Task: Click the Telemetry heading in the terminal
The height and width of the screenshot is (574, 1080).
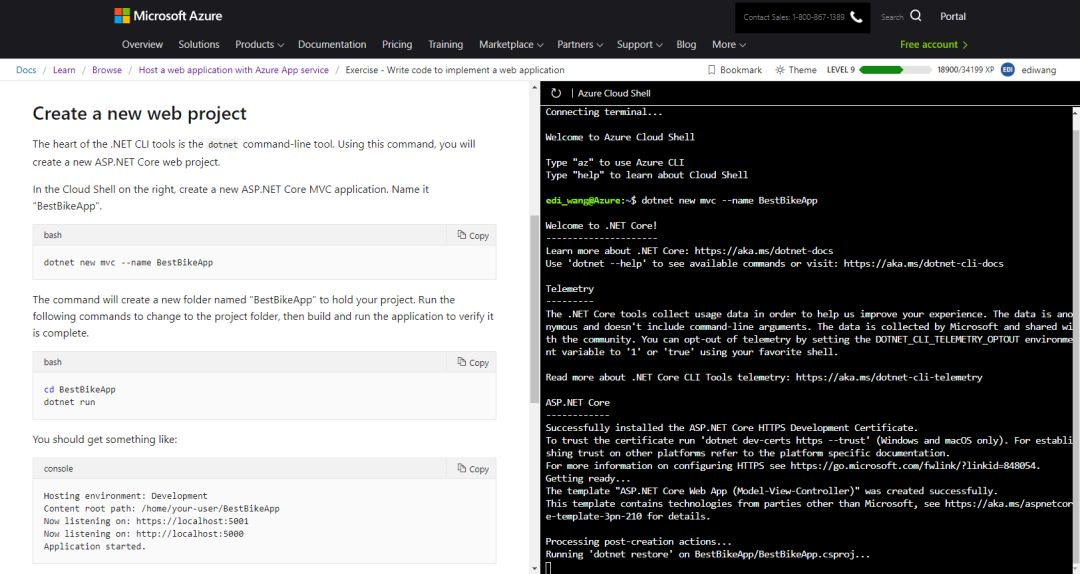Action: (x=570, y=289)
